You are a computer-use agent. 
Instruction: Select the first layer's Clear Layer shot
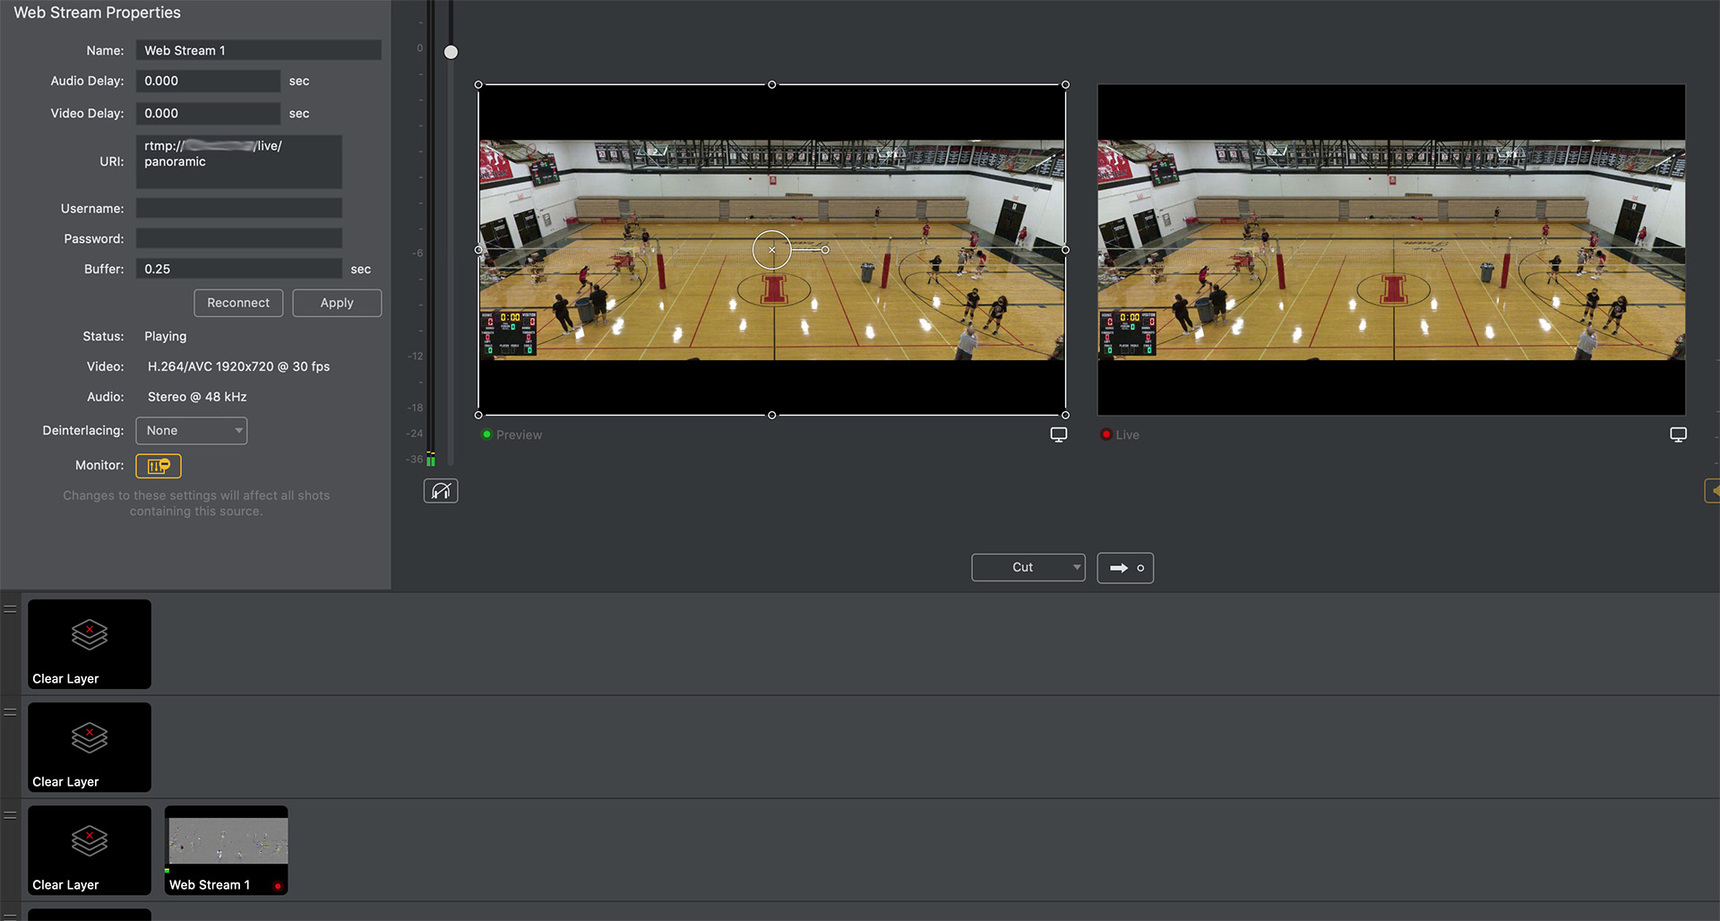pyautogui.click(x=90, y=644)
